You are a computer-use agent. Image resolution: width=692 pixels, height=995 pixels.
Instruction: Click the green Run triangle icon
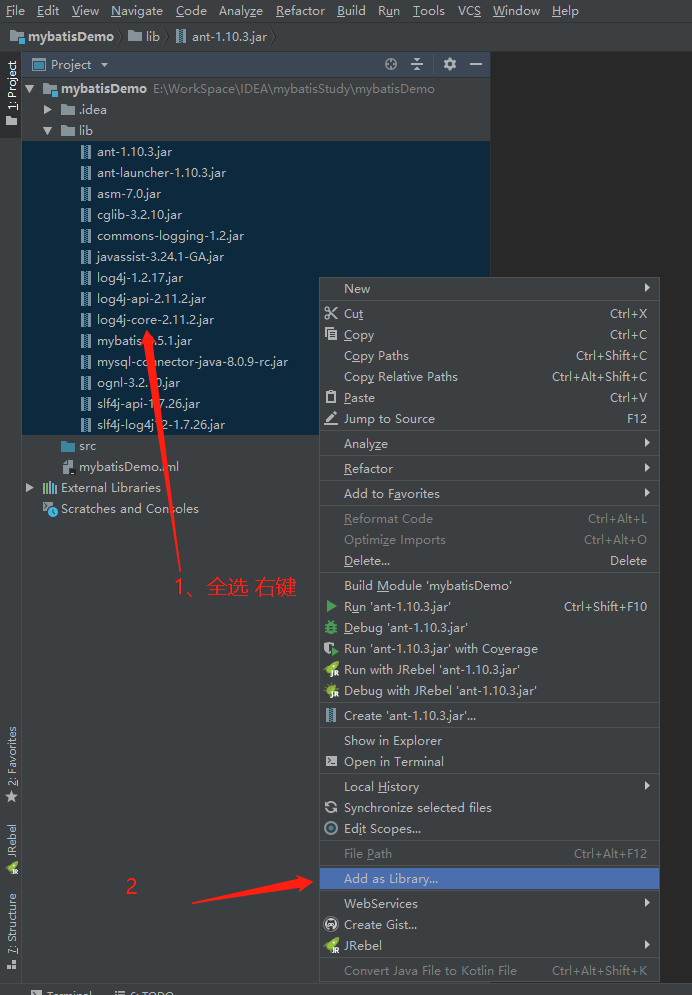[331, 607]
